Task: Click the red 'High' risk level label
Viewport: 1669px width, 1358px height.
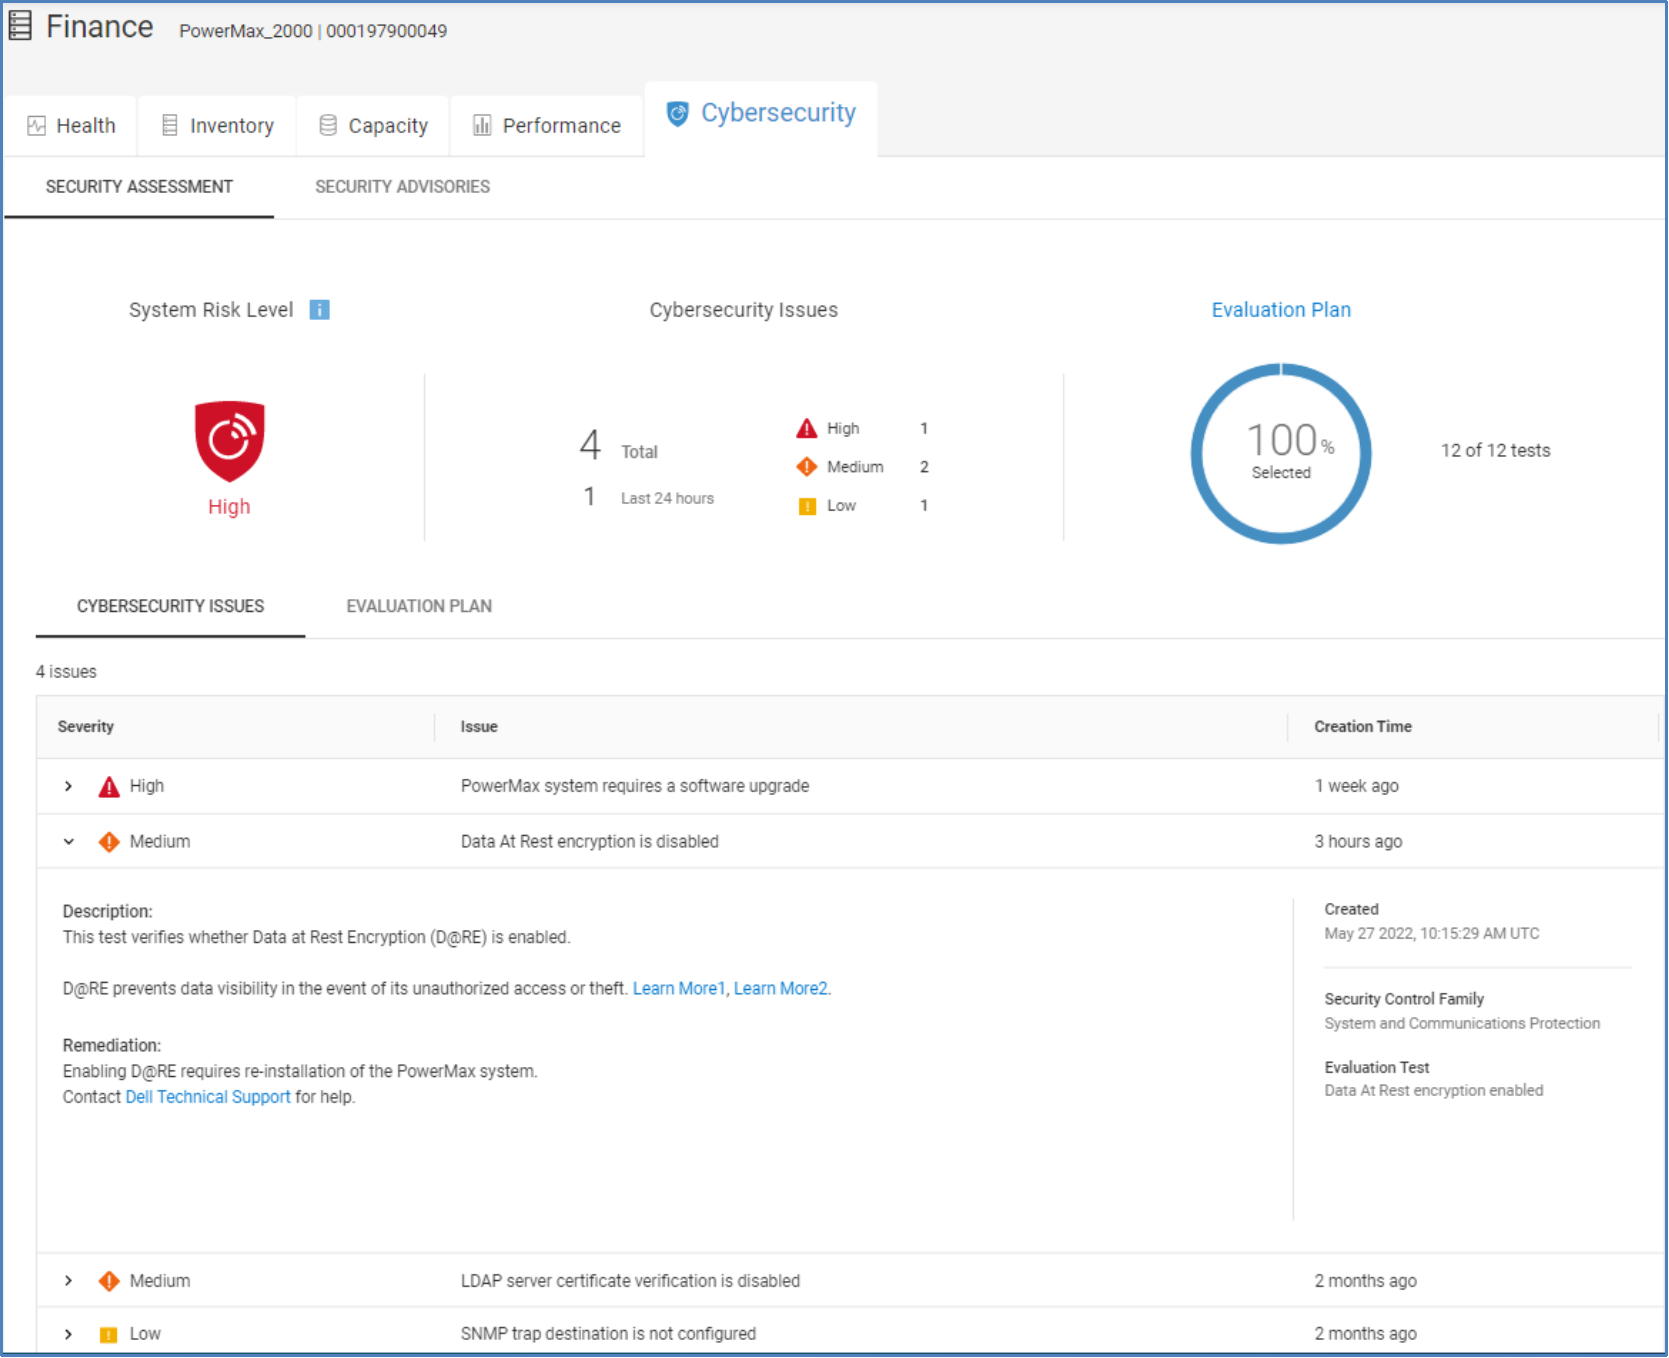Action: 229,507
